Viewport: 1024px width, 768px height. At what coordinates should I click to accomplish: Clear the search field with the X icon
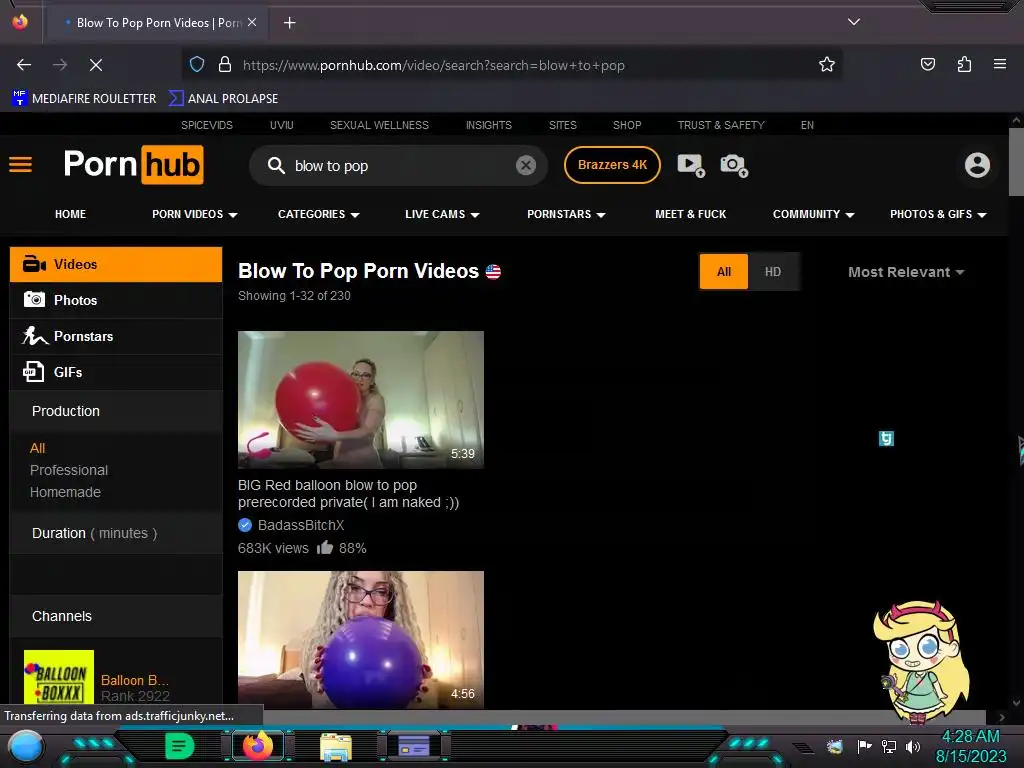[526, 165]
